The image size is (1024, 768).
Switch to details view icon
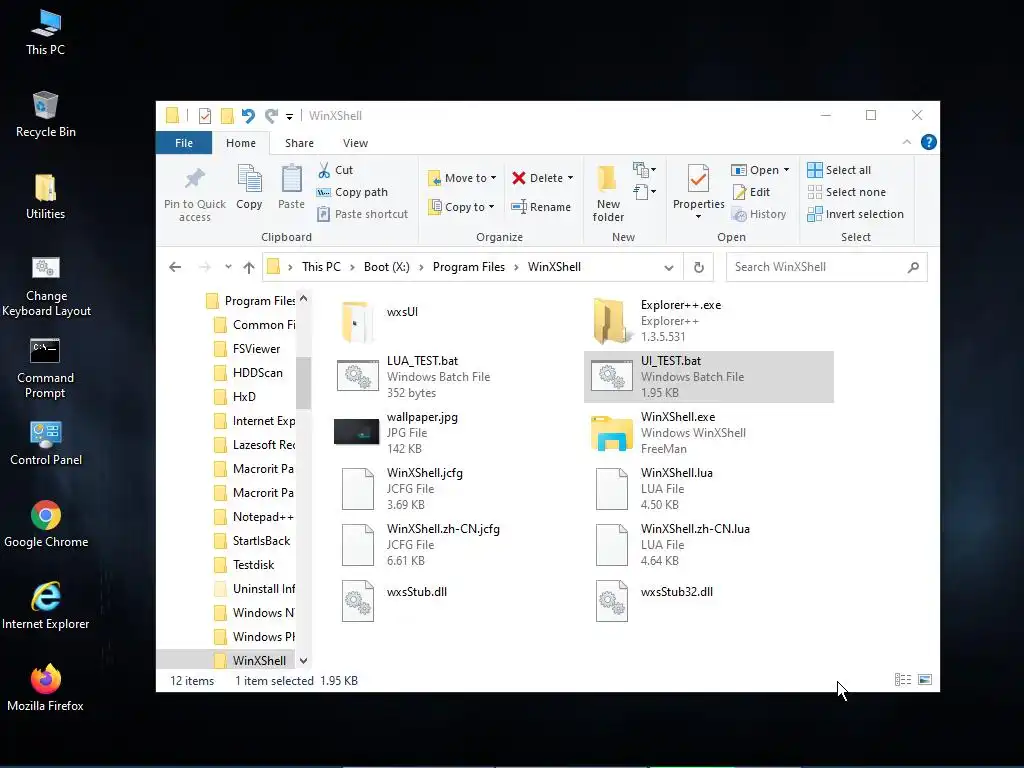[903, 680]
